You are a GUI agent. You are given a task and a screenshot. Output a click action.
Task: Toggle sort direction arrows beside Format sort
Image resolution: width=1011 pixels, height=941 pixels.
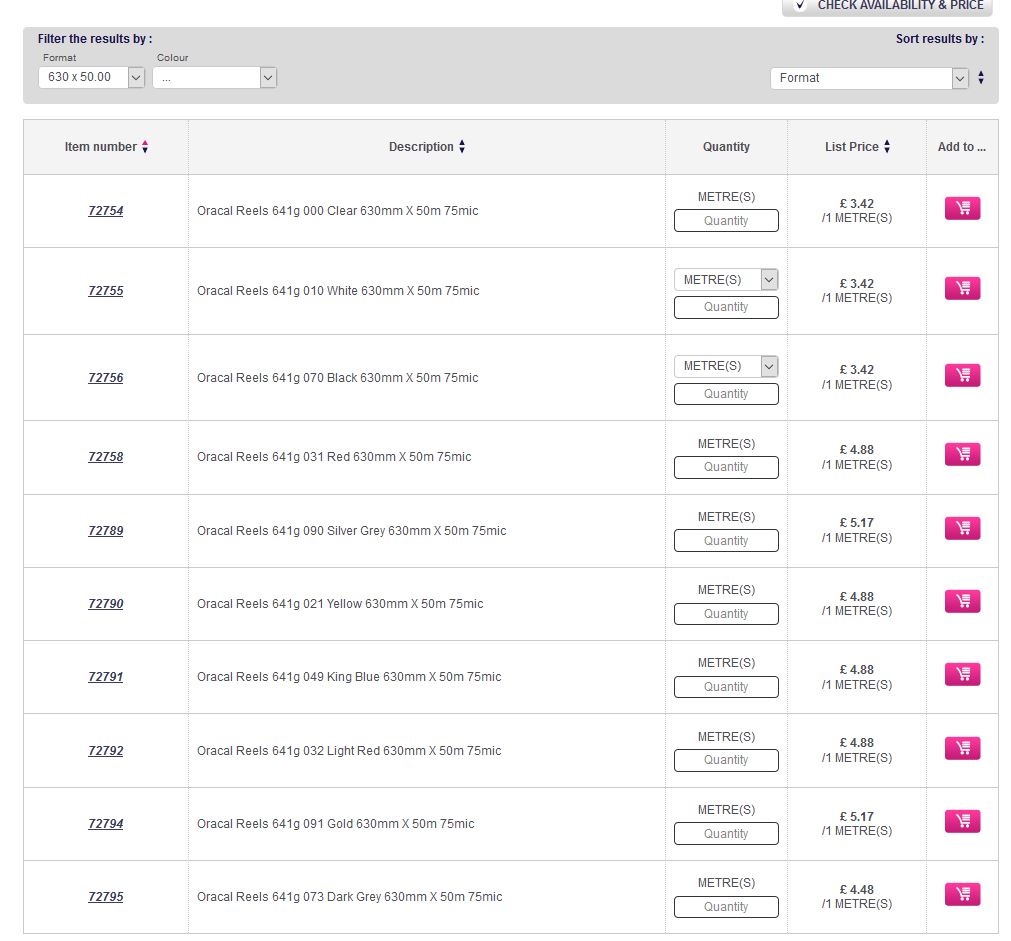[x=981, y=78]
